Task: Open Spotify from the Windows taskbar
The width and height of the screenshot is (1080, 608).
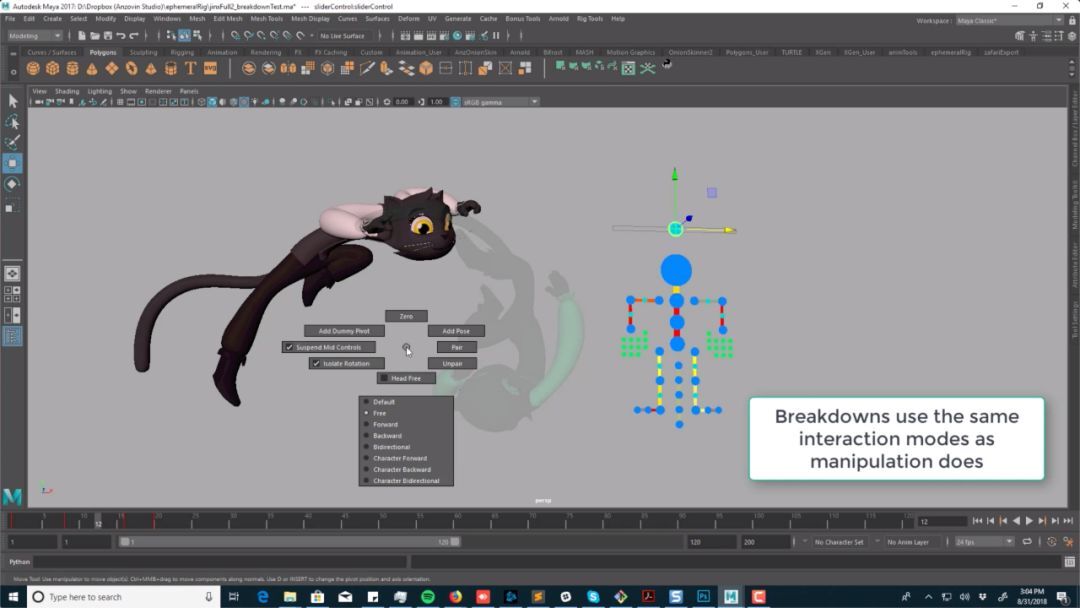Action: click(x=427, y=597)
